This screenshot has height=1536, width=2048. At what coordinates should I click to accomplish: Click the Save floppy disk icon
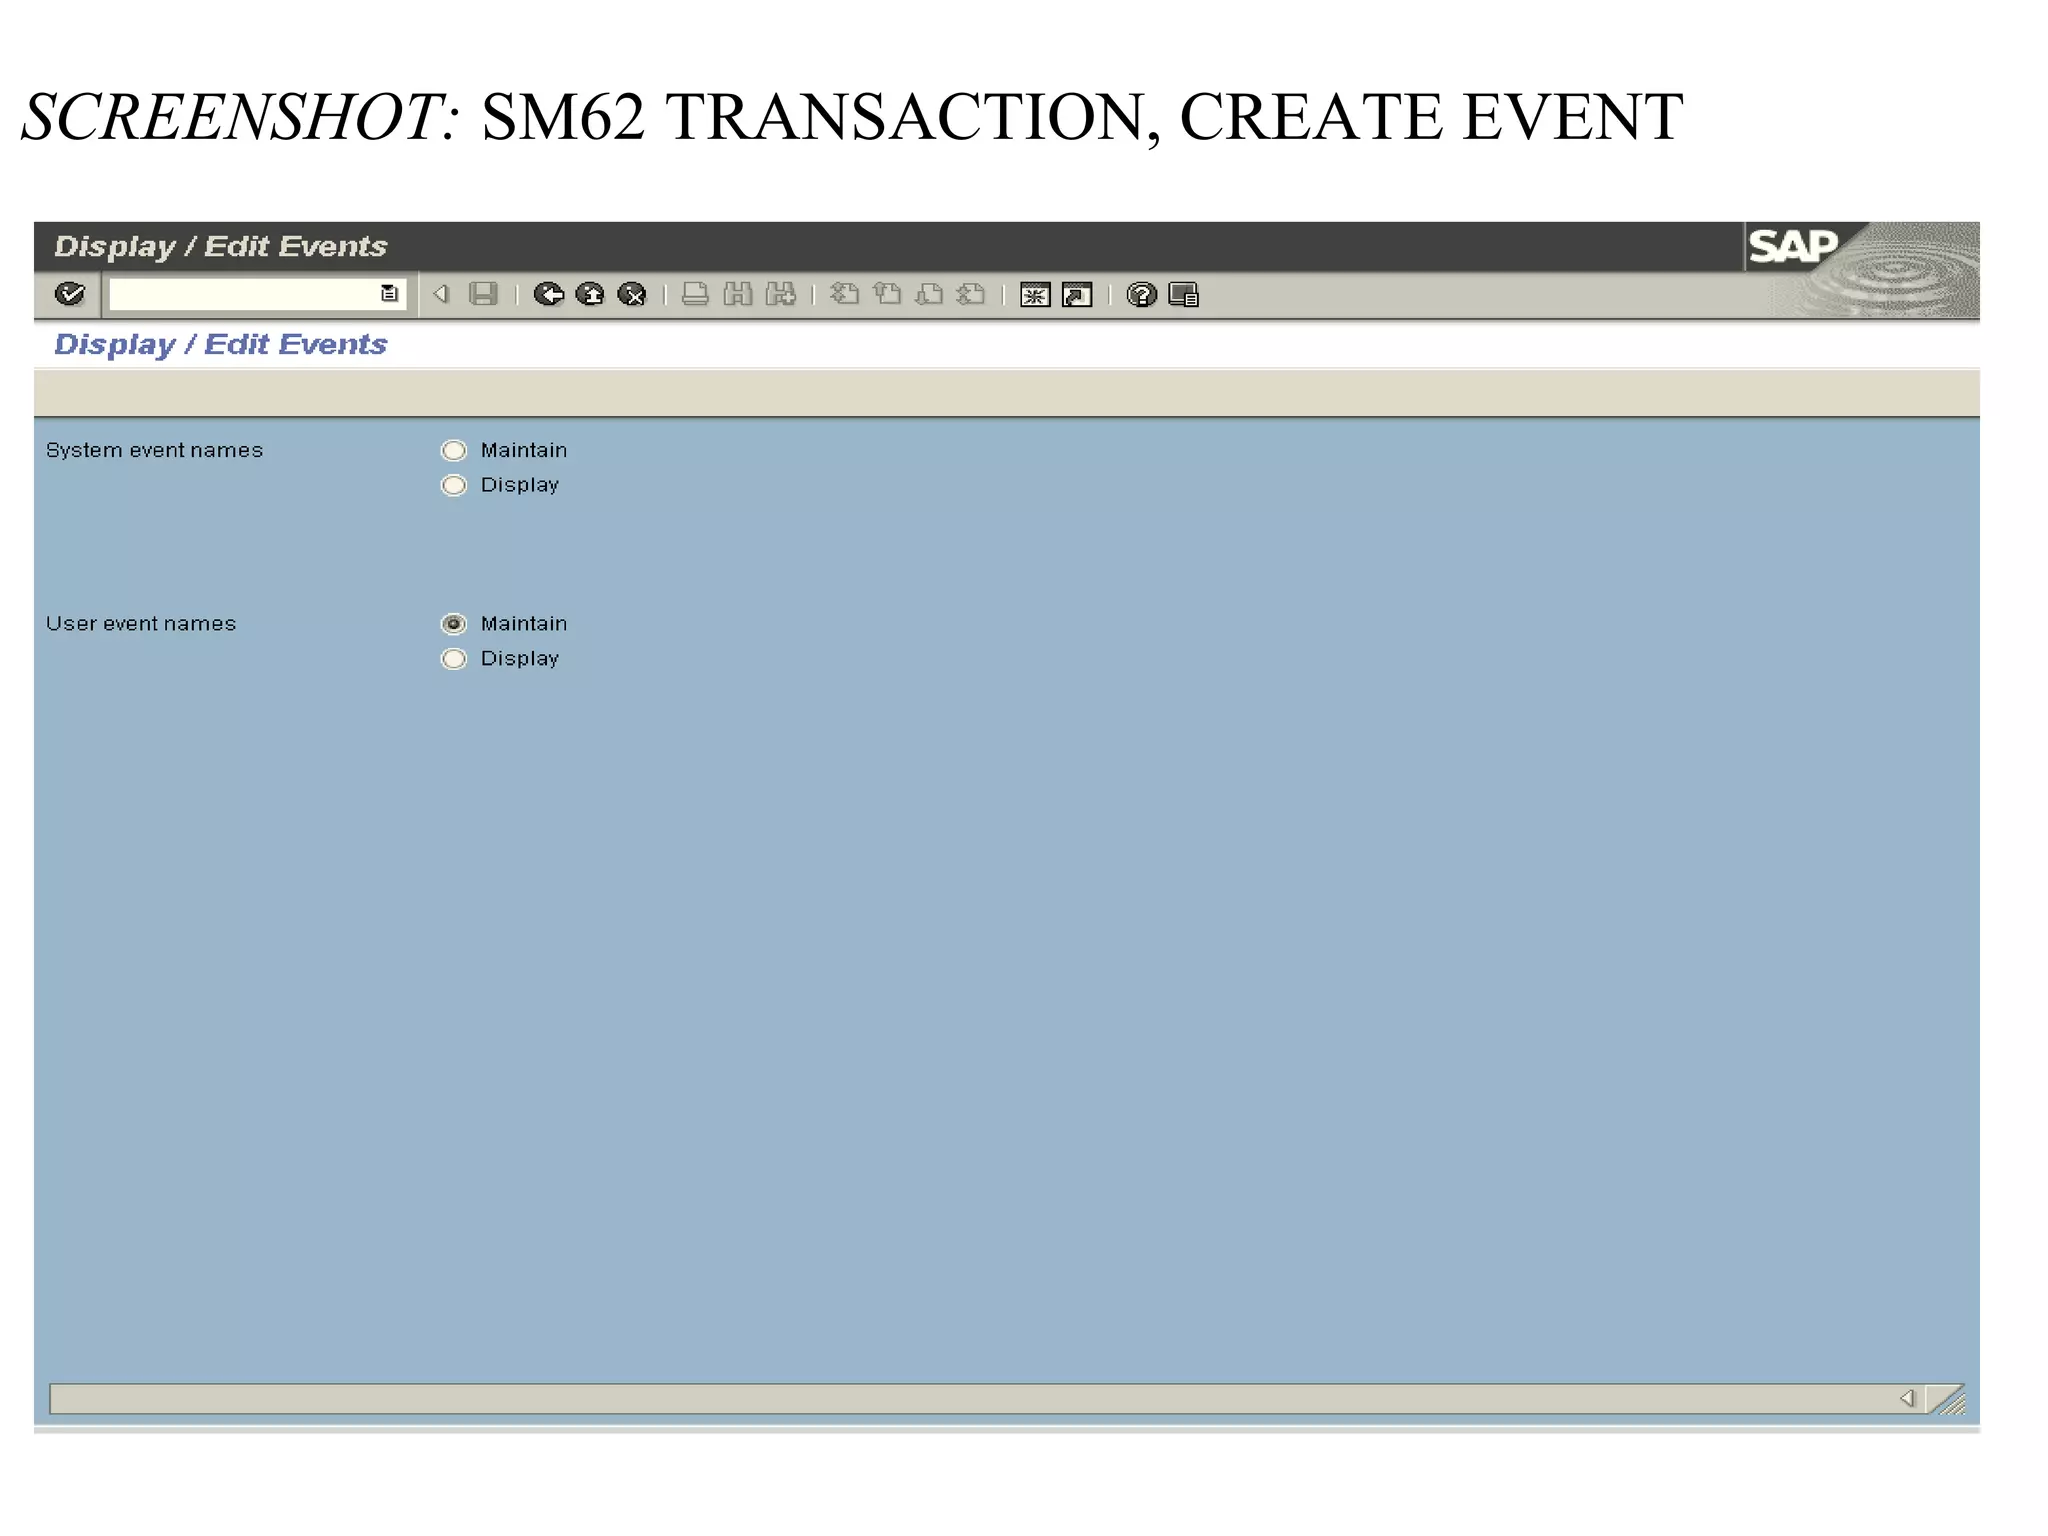(x=483, y=294)
